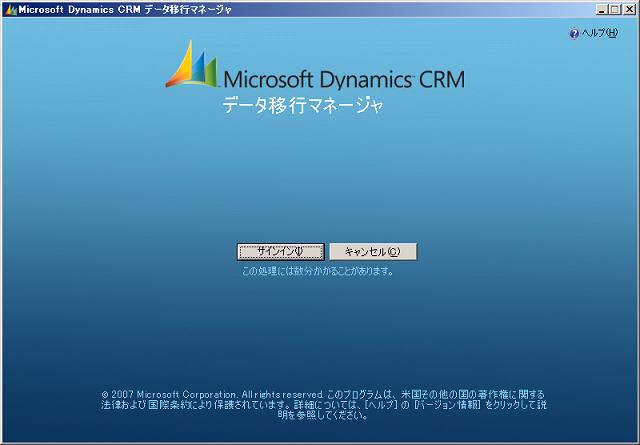Maximize the data migration manager window
Image resolution: width=640 pixels, height=445 pixels.
pyautogui.click(x=615, y=9)
